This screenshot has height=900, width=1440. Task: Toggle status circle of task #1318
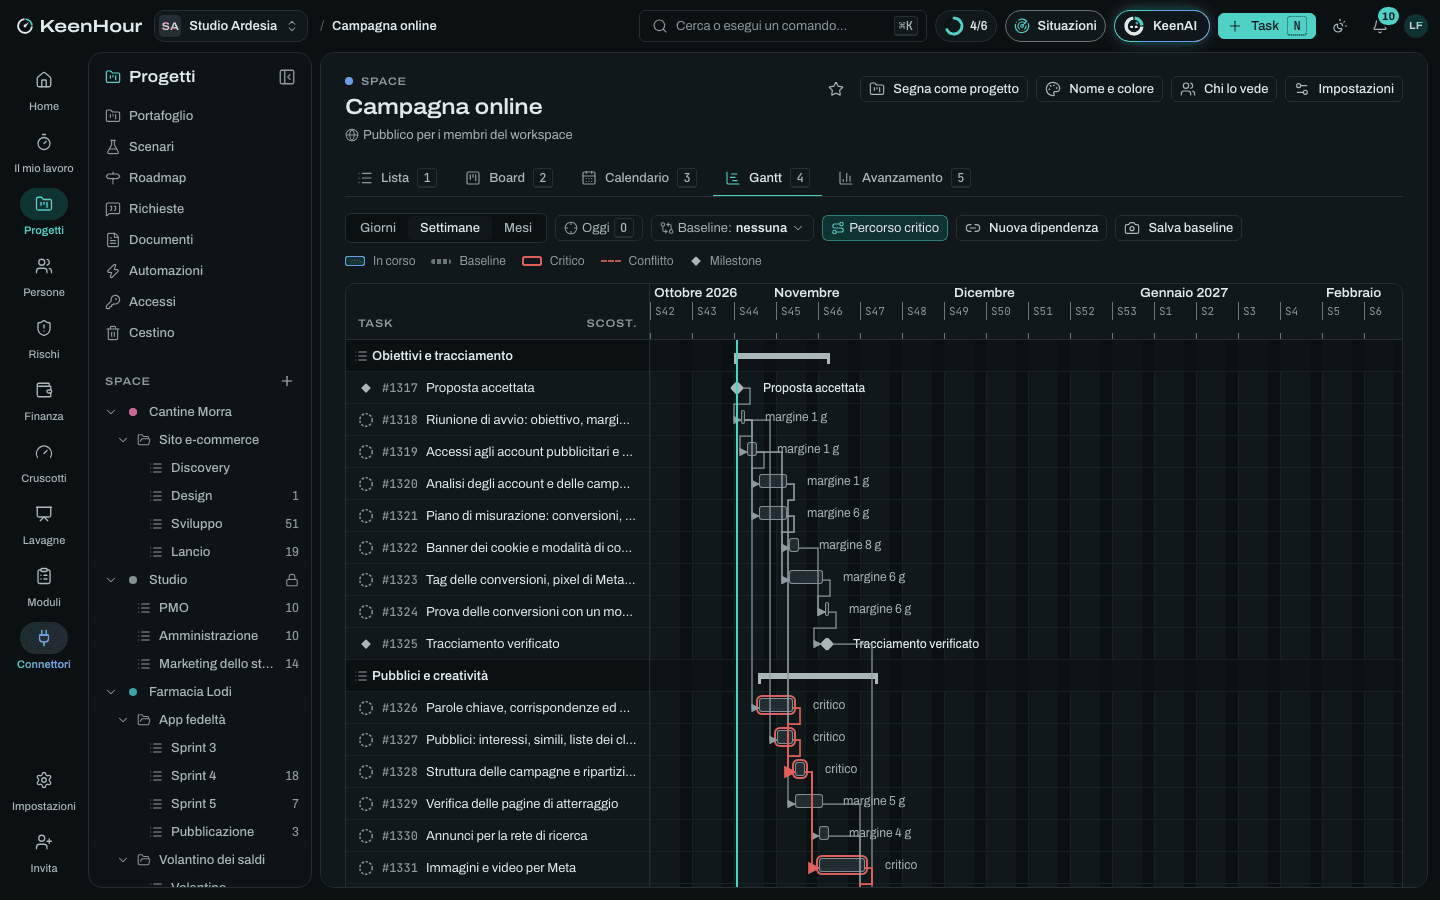pyautogui.click(x=366, y=420)
